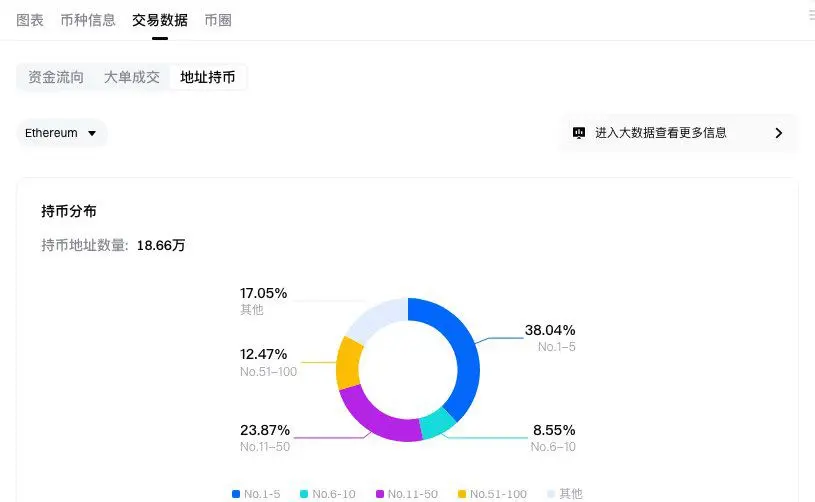Click the menu icon at top right

811,15
